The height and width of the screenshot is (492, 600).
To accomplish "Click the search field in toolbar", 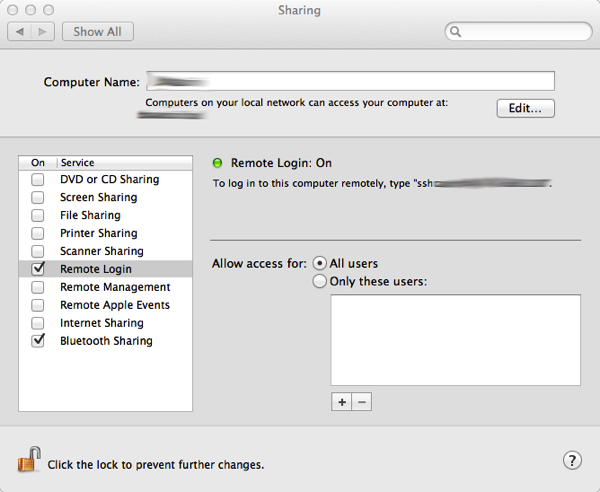I will pos(518,31).
